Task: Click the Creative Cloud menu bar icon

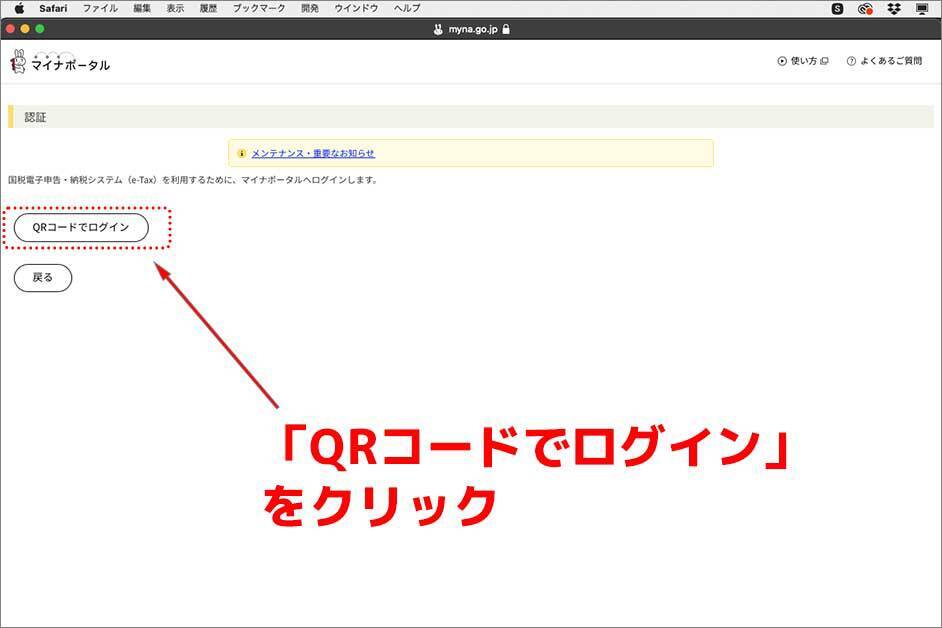Action: tap(865, 8)
